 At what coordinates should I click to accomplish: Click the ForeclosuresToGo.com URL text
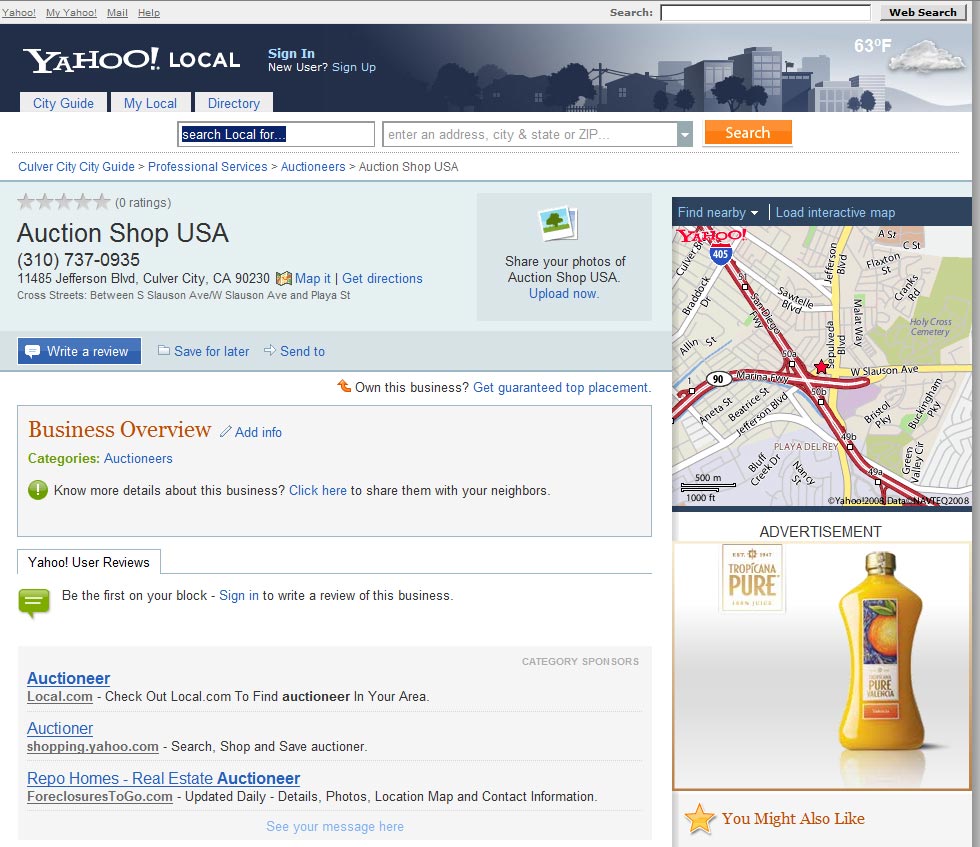[x=100, y=796]
